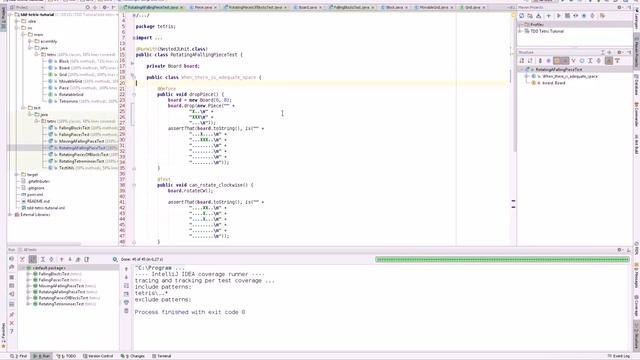Click the rerun tests icon in the Run panel

pos(11,259)
